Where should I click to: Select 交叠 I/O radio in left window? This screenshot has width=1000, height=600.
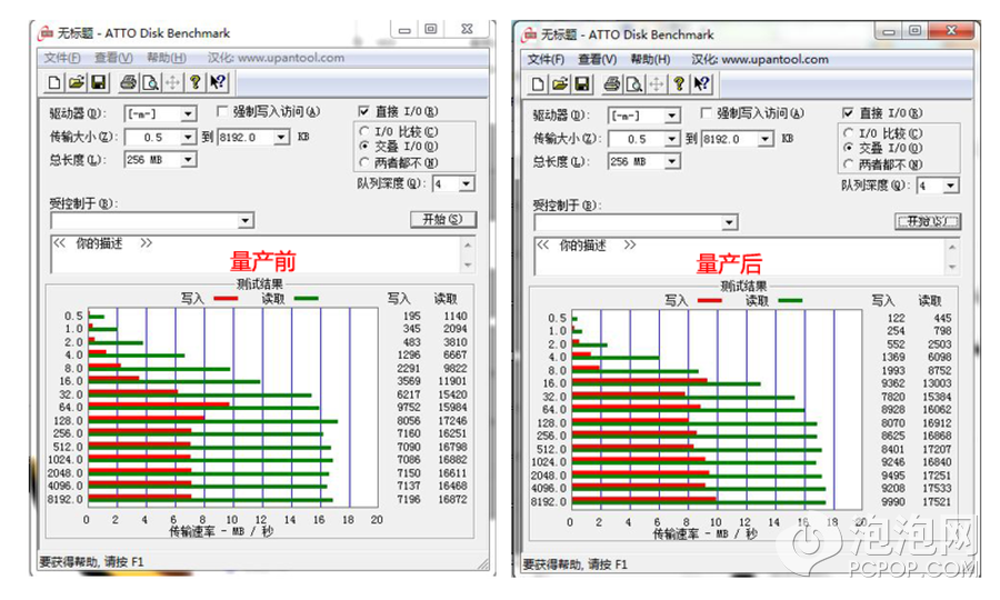click(x=365, y=146)
